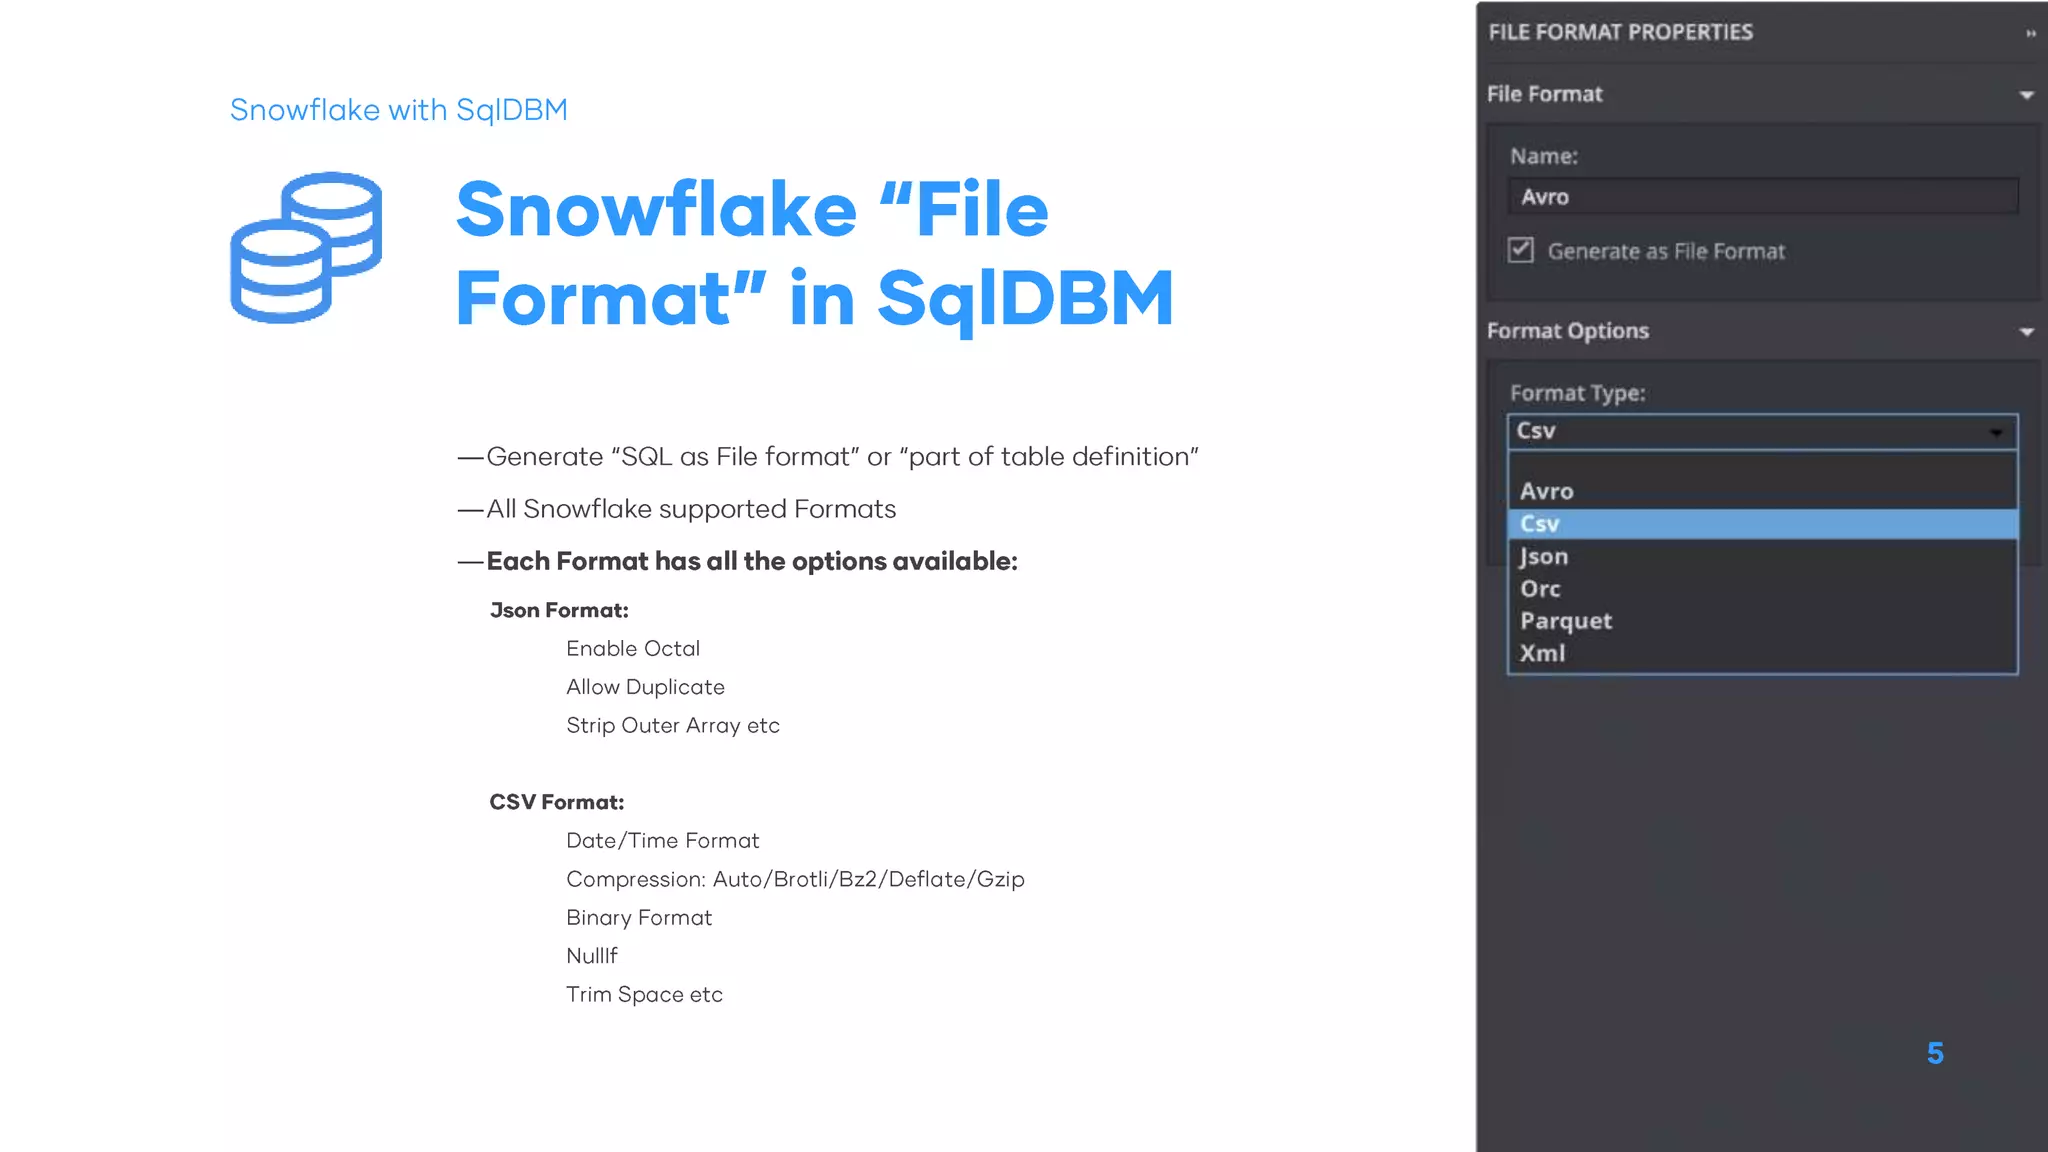Click the File Format section header label

pos(1544,94)
